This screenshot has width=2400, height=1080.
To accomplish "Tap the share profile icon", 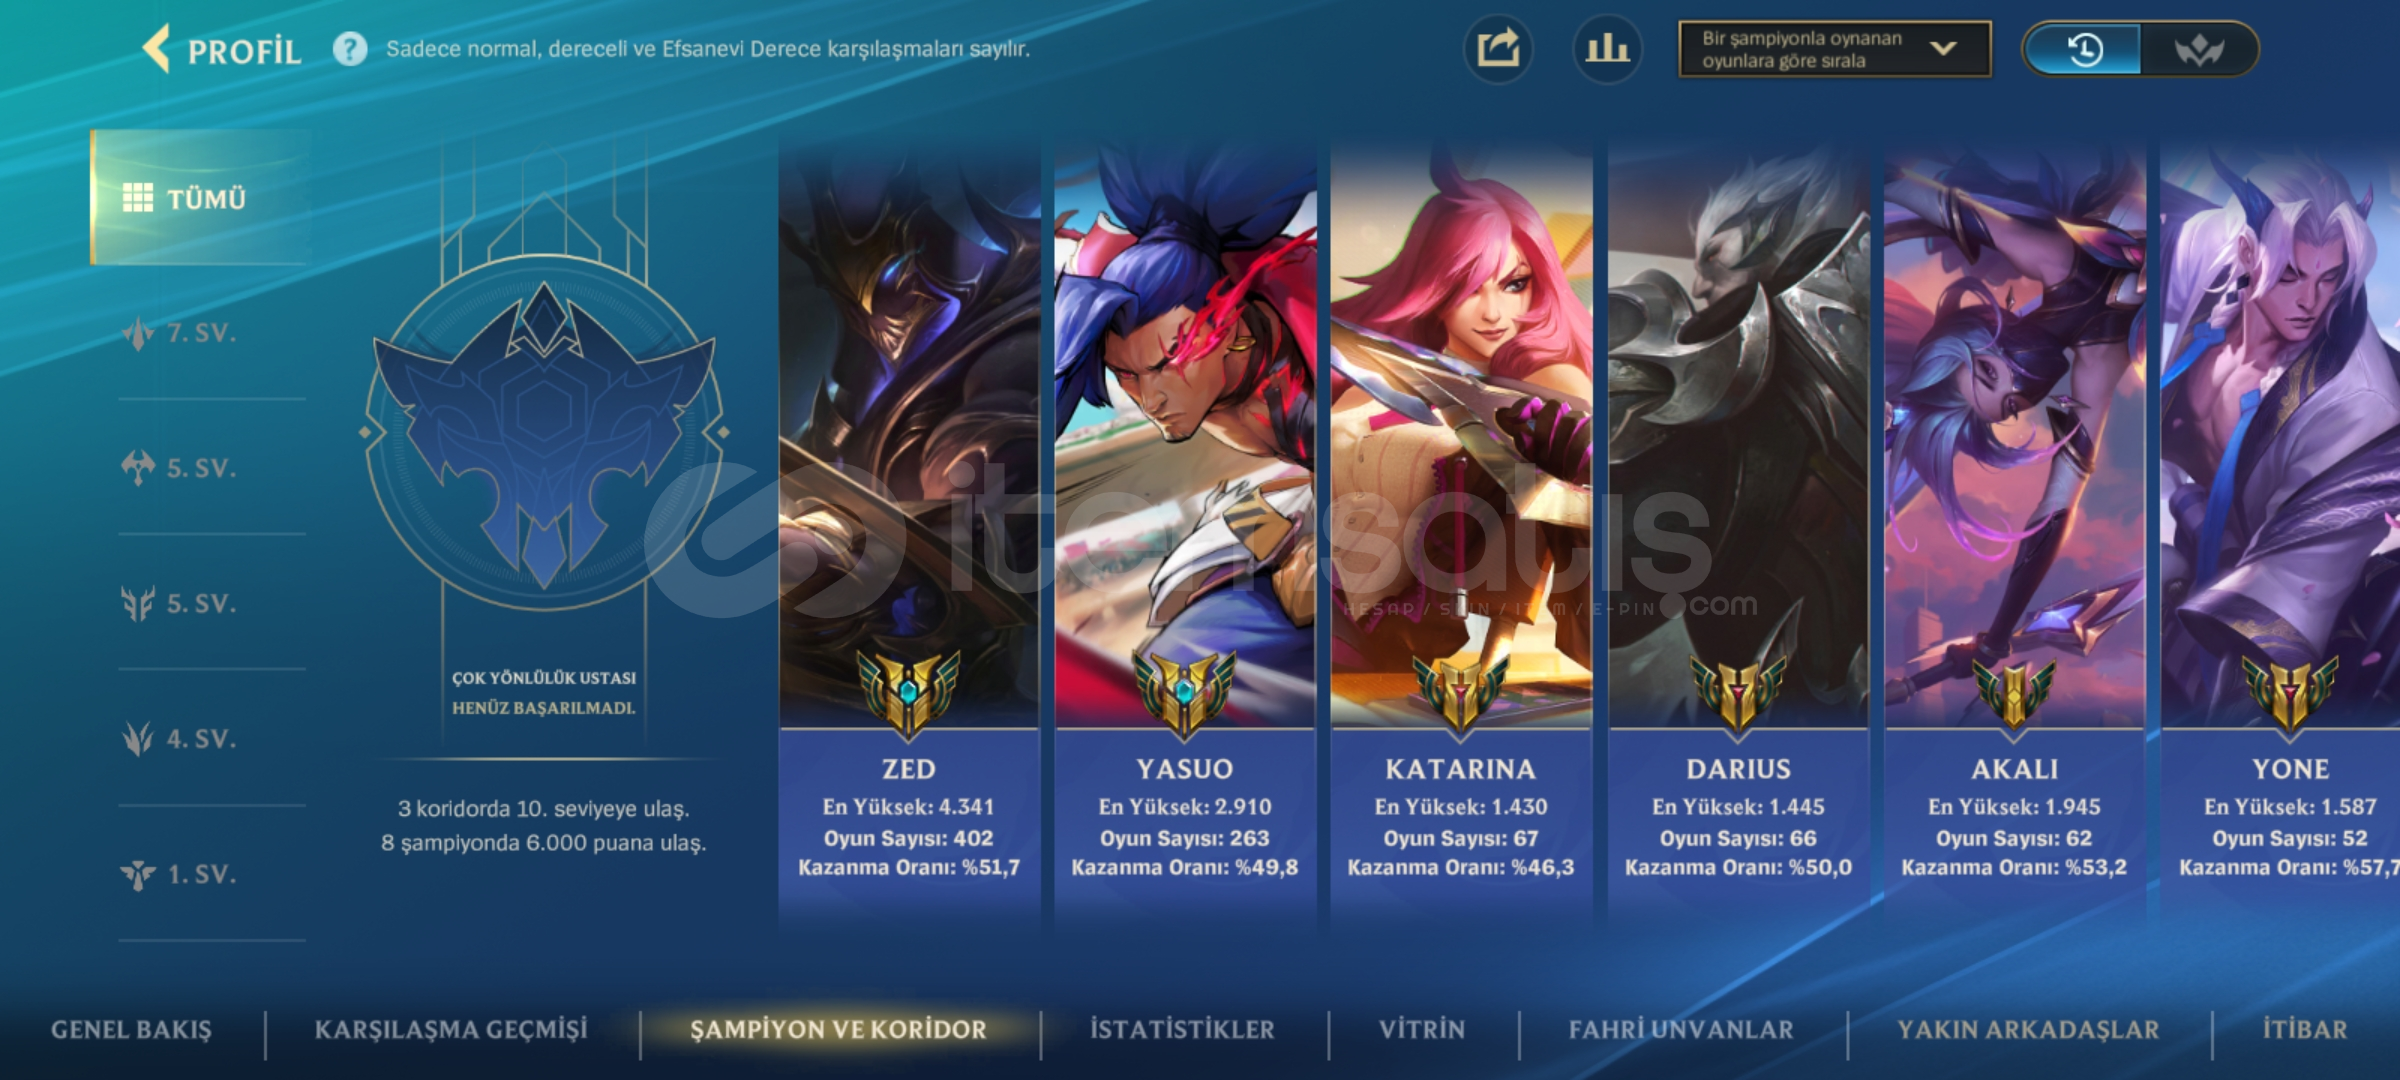I will tap(1498, 49).
